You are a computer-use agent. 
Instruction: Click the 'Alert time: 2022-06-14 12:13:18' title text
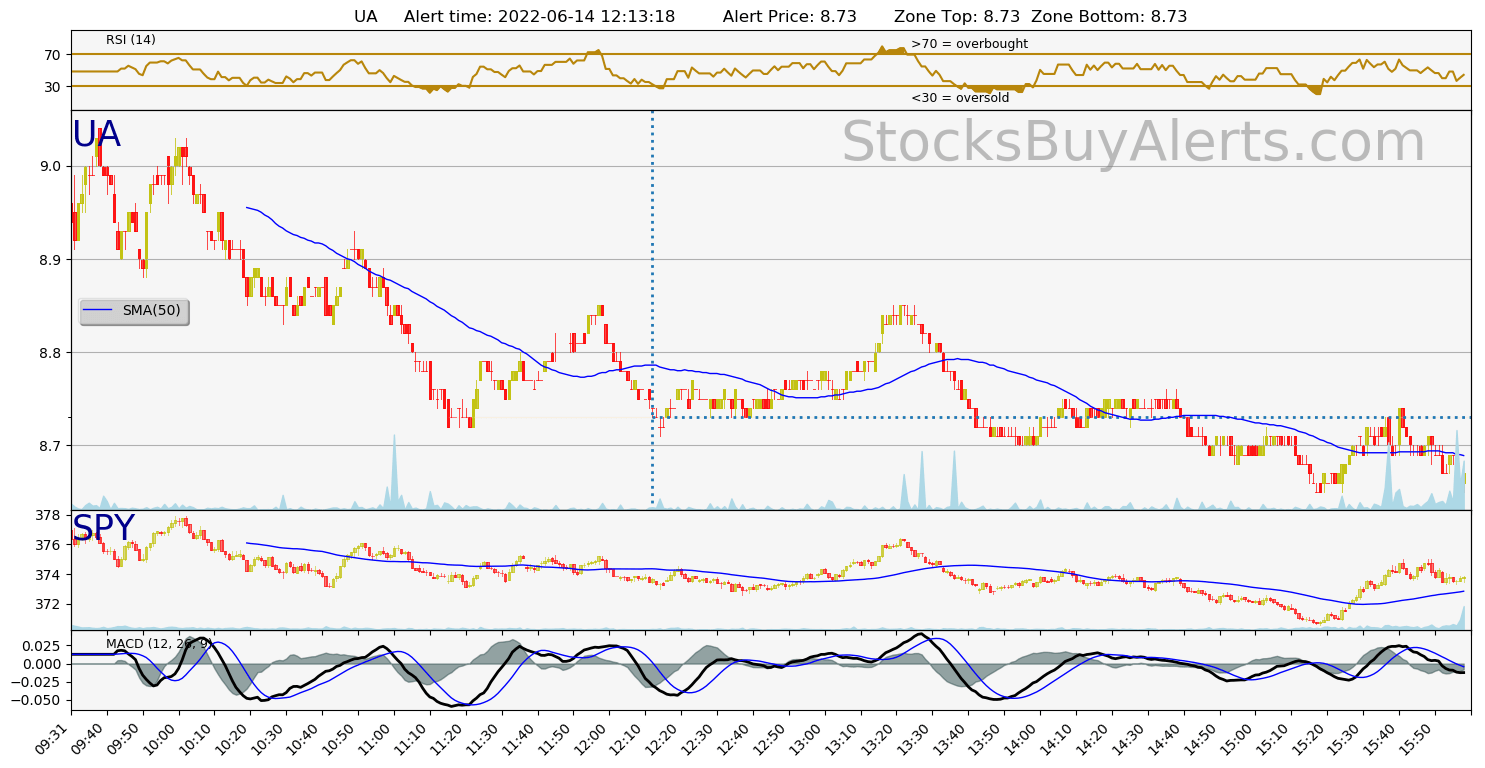[x=540, y=17]
